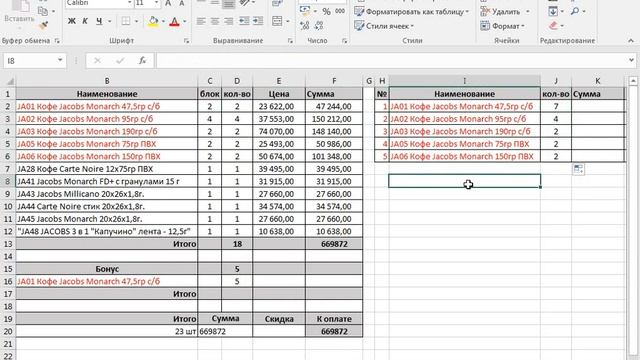Click the Find and Select magnifier
This screenshot has height=360, width=640.
575,11
